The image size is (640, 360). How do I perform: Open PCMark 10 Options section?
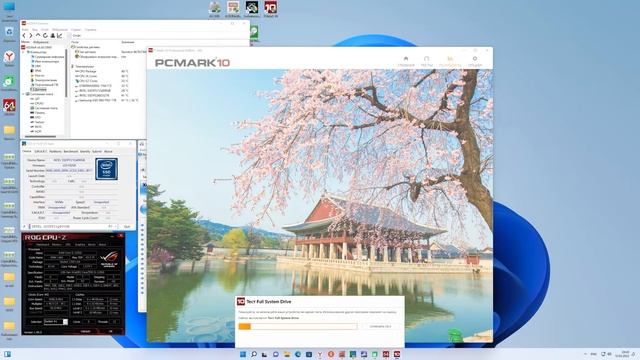475,62
